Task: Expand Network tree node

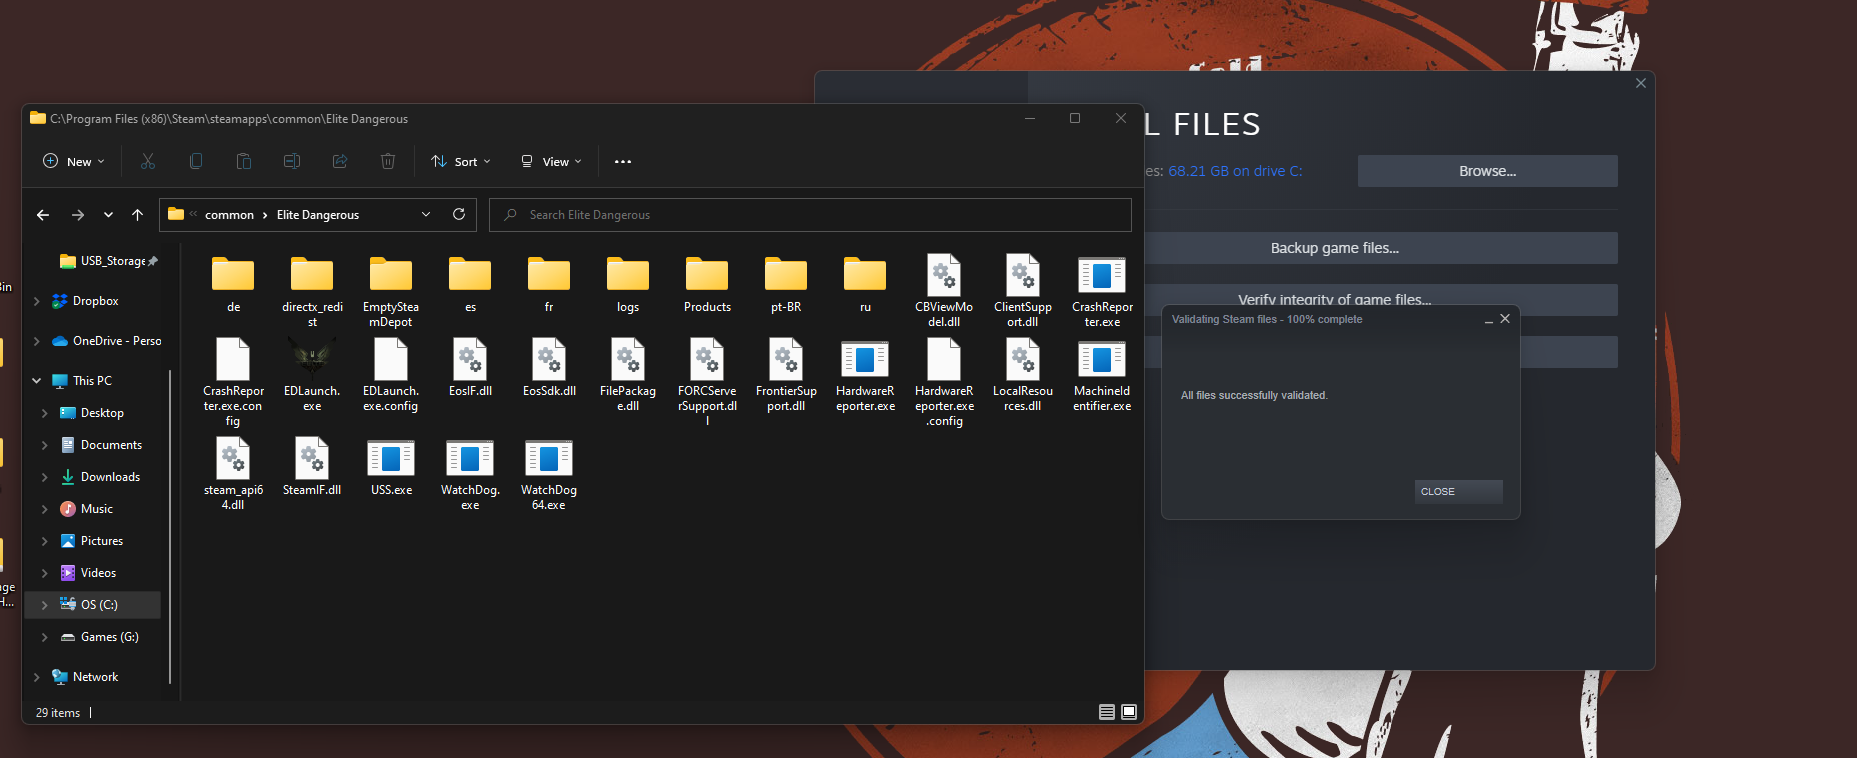Action: tap(37, 677)
